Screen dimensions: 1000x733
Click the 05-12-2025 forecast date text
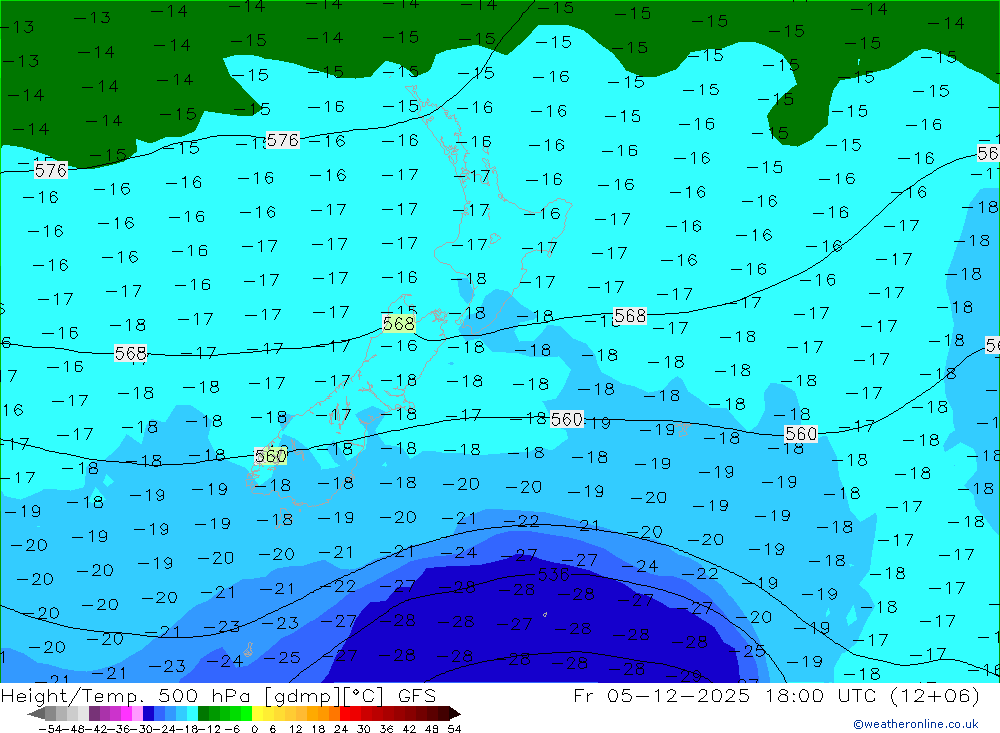679,695
